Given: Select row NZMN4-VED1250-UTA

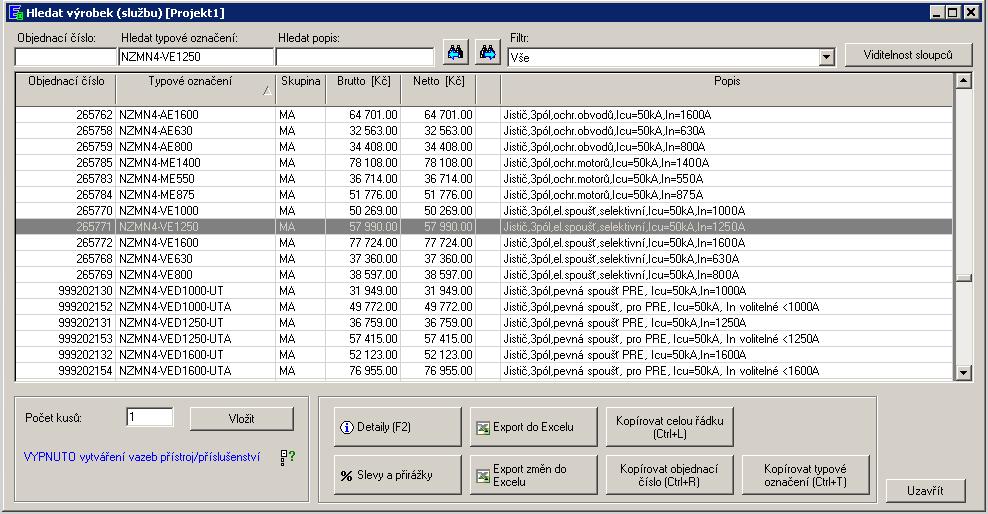Looking at the screenshot, I should 484,339.
